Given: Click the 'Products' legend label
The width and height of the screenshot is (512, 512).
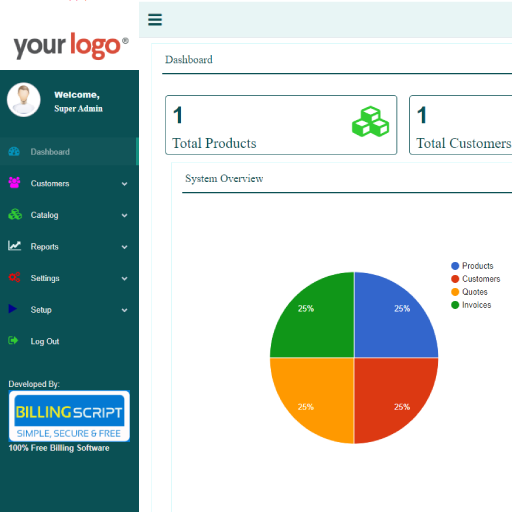Looking at the screenshot, I should [x=478, y=266].
